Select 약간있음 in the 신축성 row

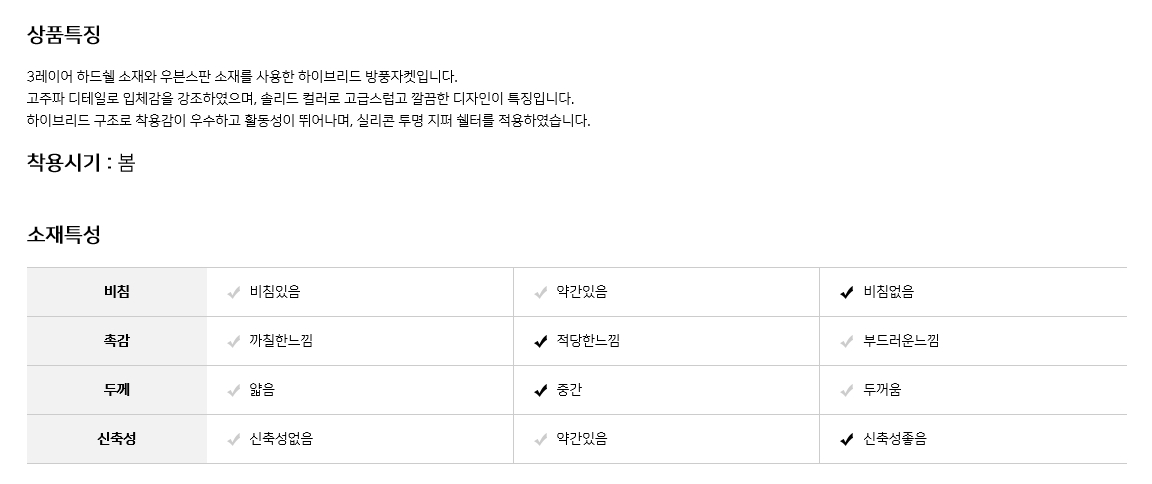(x=582, y=439)
